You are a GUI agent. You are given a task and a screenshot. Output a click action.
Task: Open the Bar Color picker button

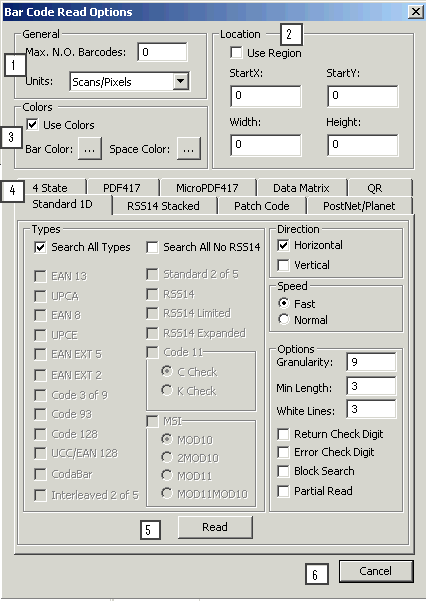pyautogui.click(x=90, y=149)
